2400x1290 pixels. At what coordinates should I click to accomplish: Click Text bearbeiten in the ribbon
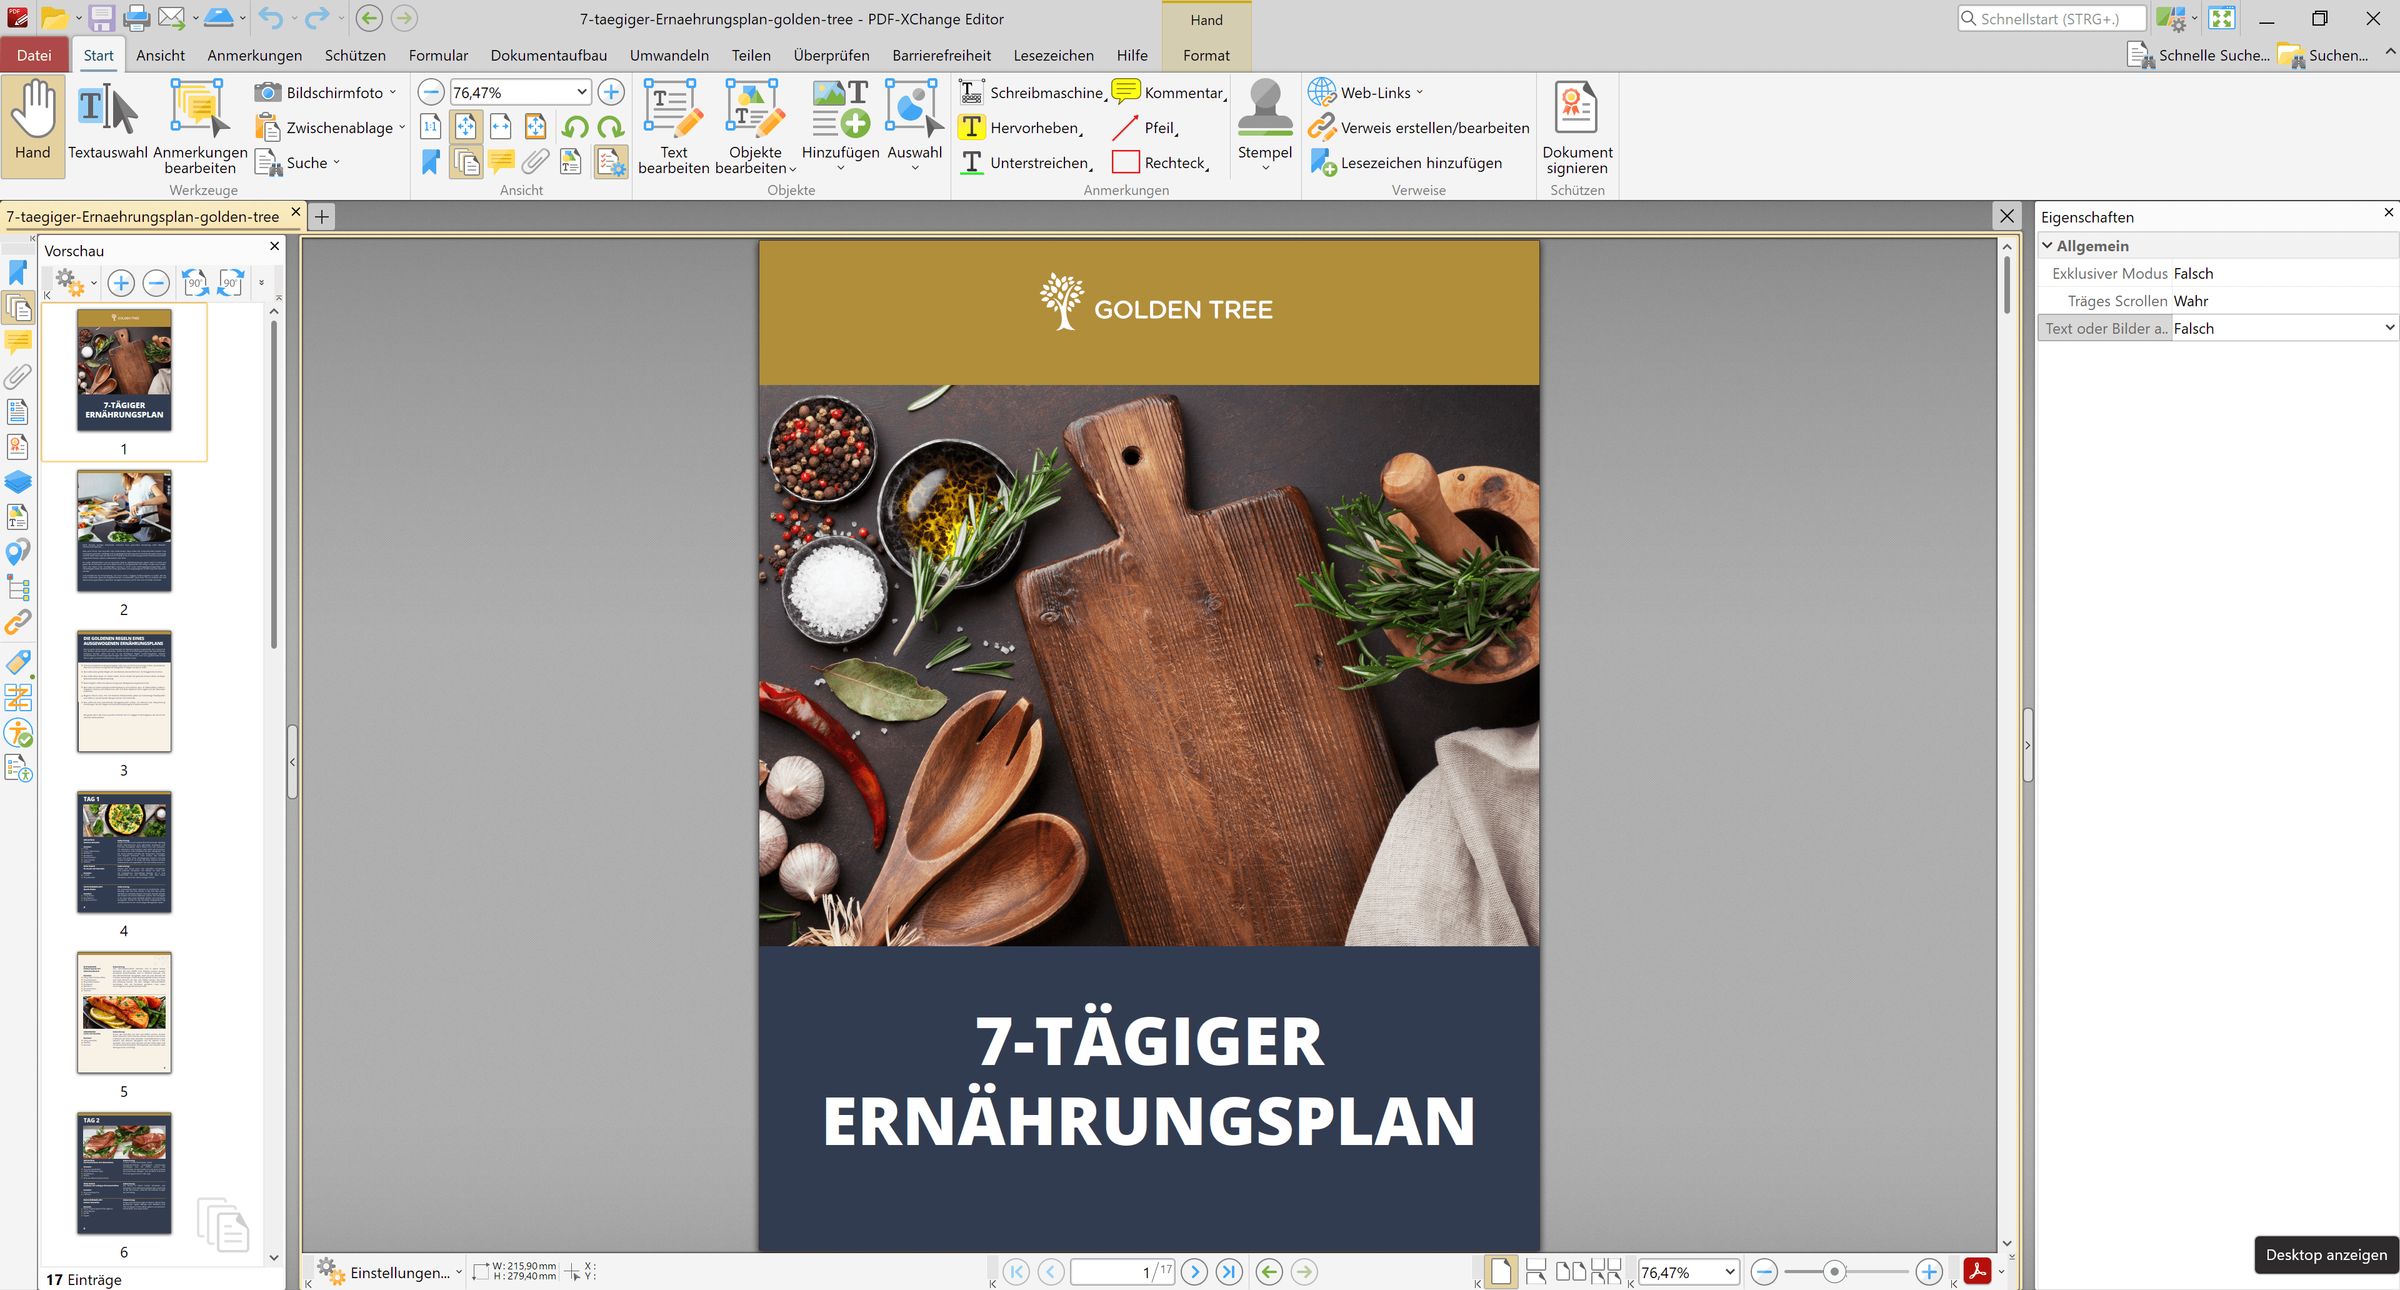672,125
